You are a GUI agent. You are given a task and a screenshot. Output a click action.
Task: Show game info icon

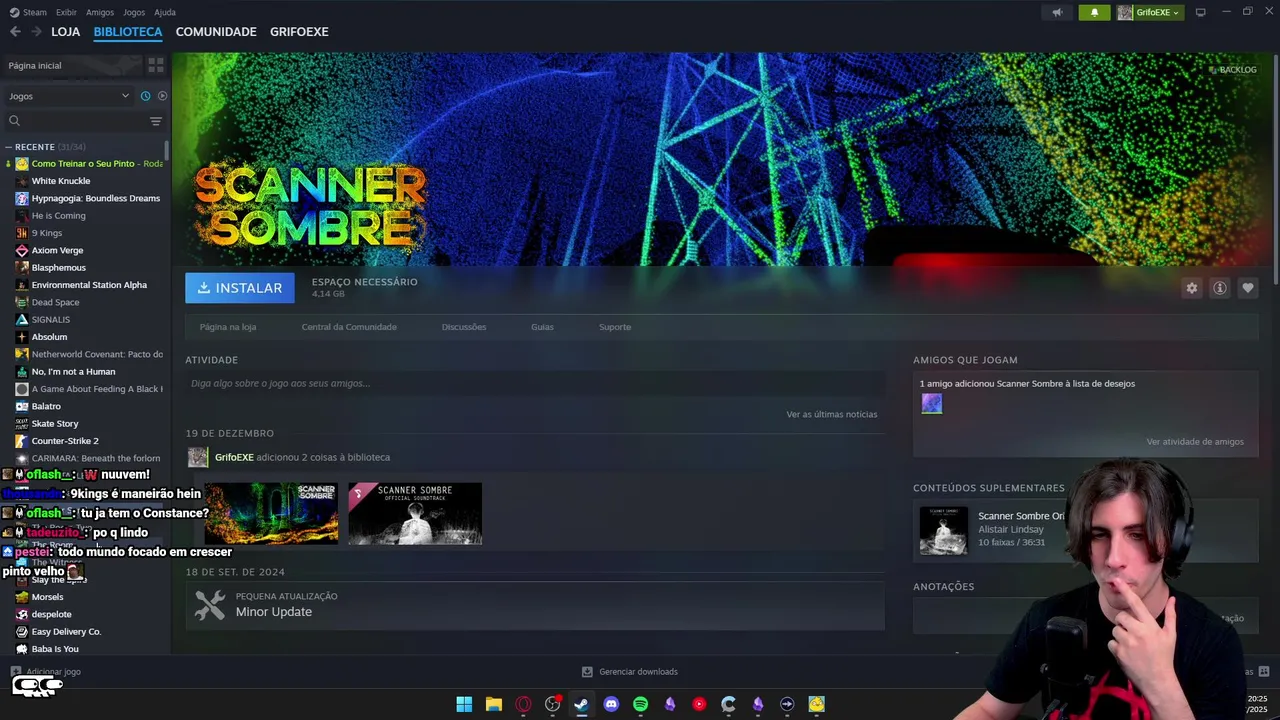coord(1220,288)
